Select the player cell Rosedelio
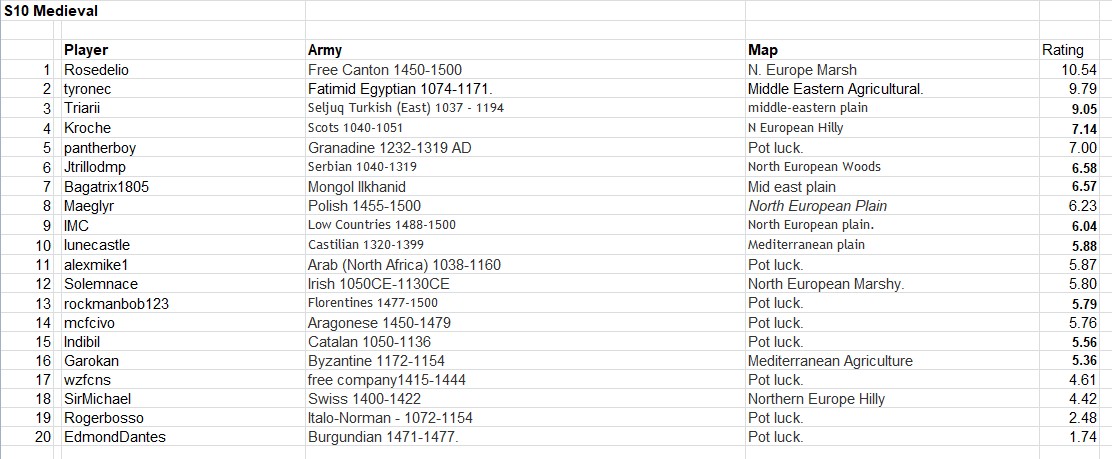Viewport: 1112px width, 459px height. tap(97, 70)
